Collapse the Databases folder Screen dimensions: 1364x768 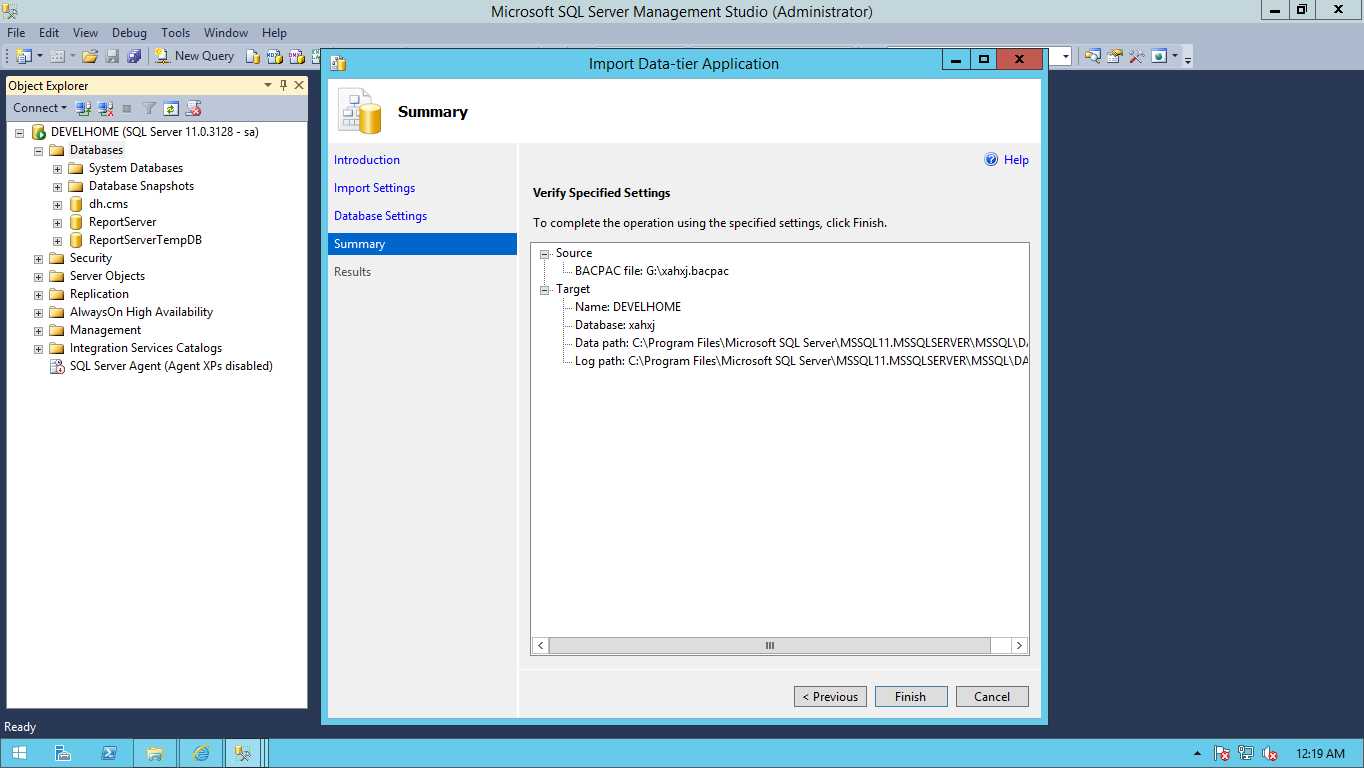click(x=38, y=150)
